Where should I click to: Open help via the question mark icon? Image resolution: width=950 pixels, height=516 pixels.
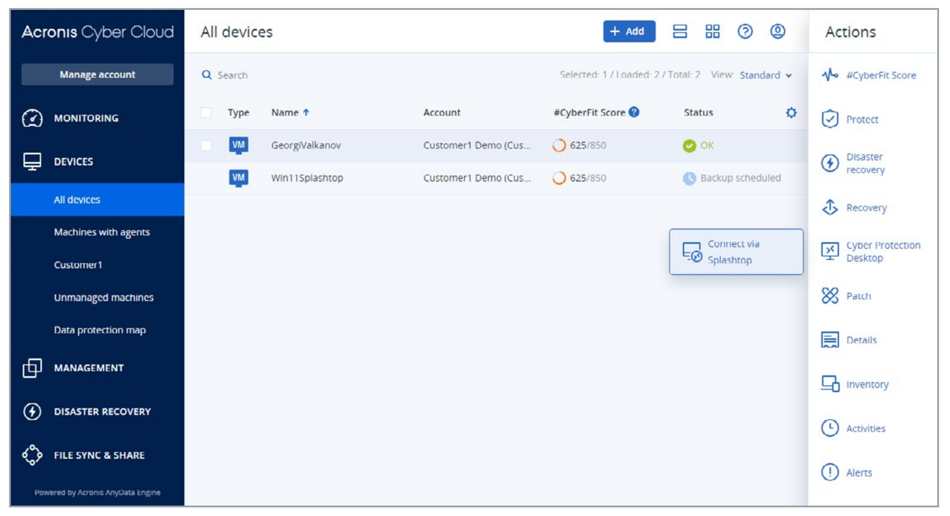[x=745, y=31]
